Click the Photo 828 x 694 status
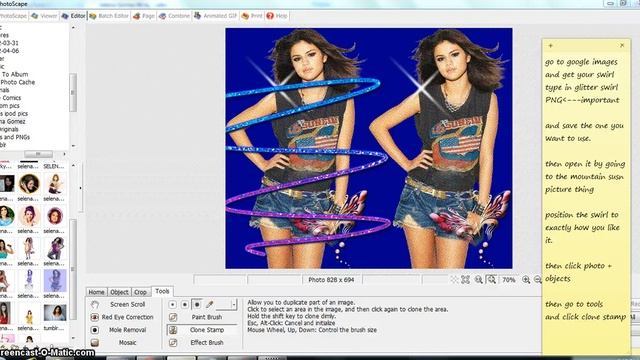The image size is (640, 360). (331, 280)
